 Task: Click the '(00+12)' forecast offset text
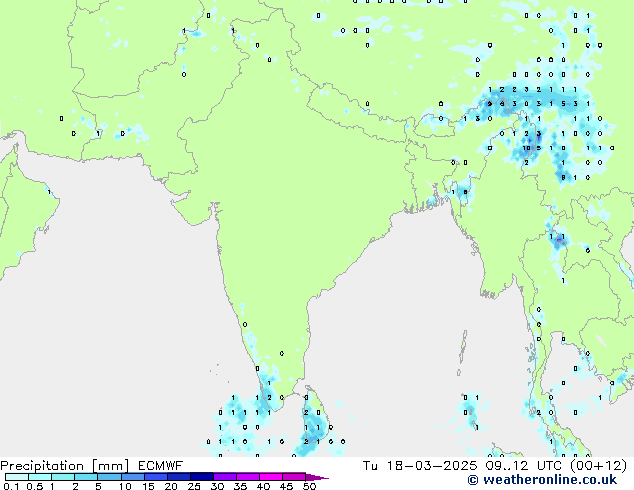pyautogui.click(x=598, y=466)
